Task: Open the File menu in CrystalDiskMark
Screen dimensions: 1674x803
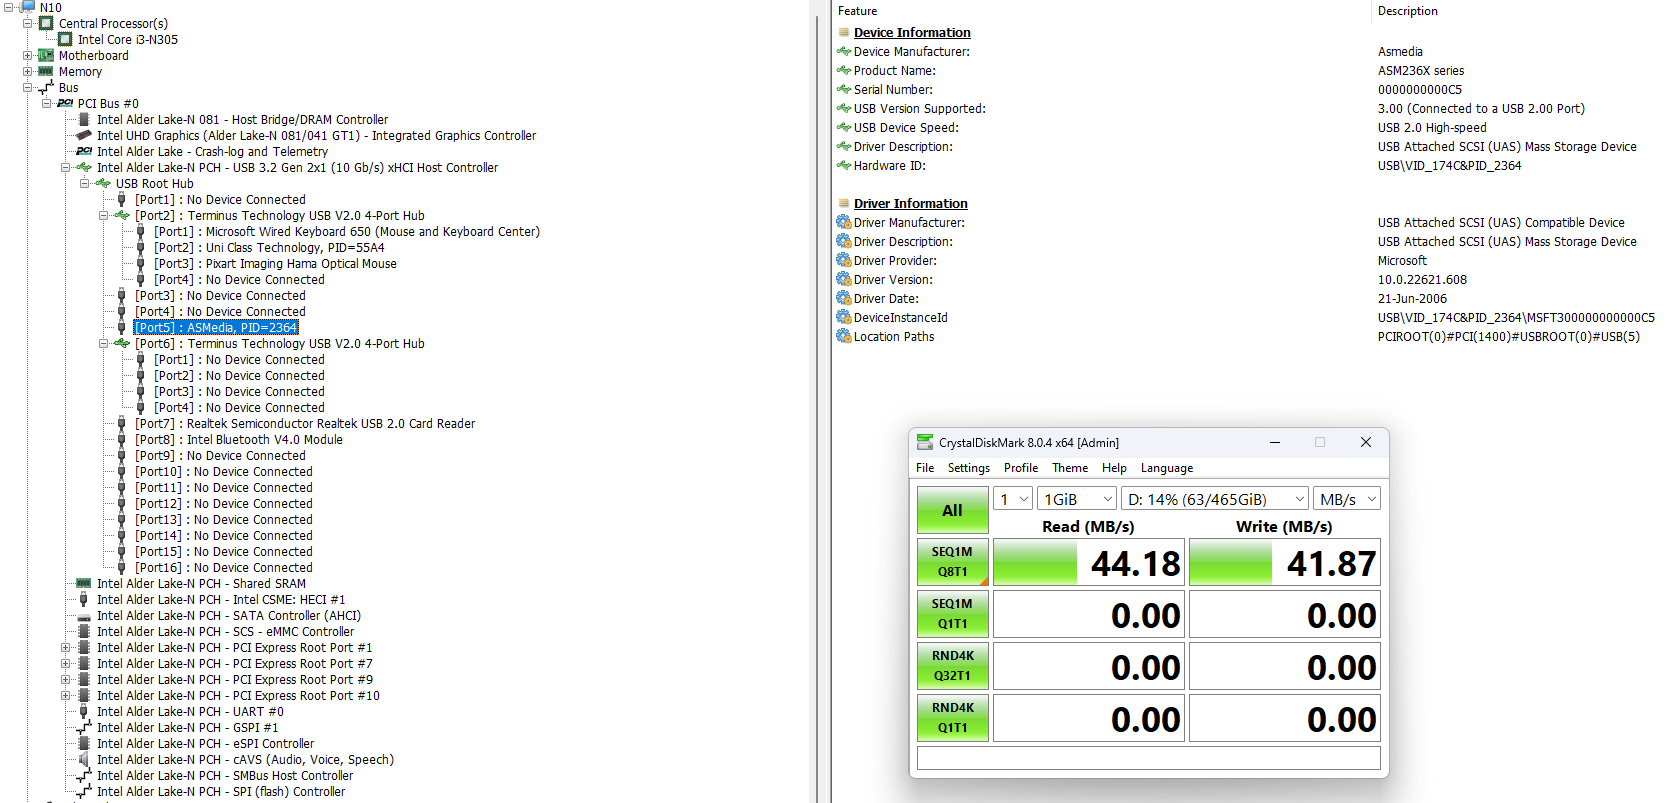Action: pos(925,468)
